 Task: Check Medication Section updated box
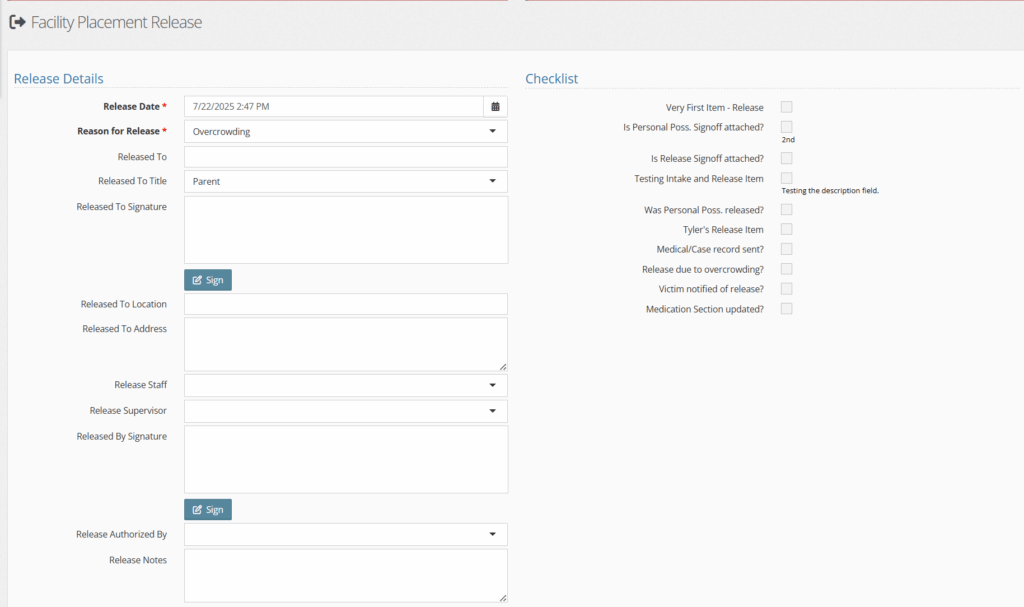[x=786, y=308]
